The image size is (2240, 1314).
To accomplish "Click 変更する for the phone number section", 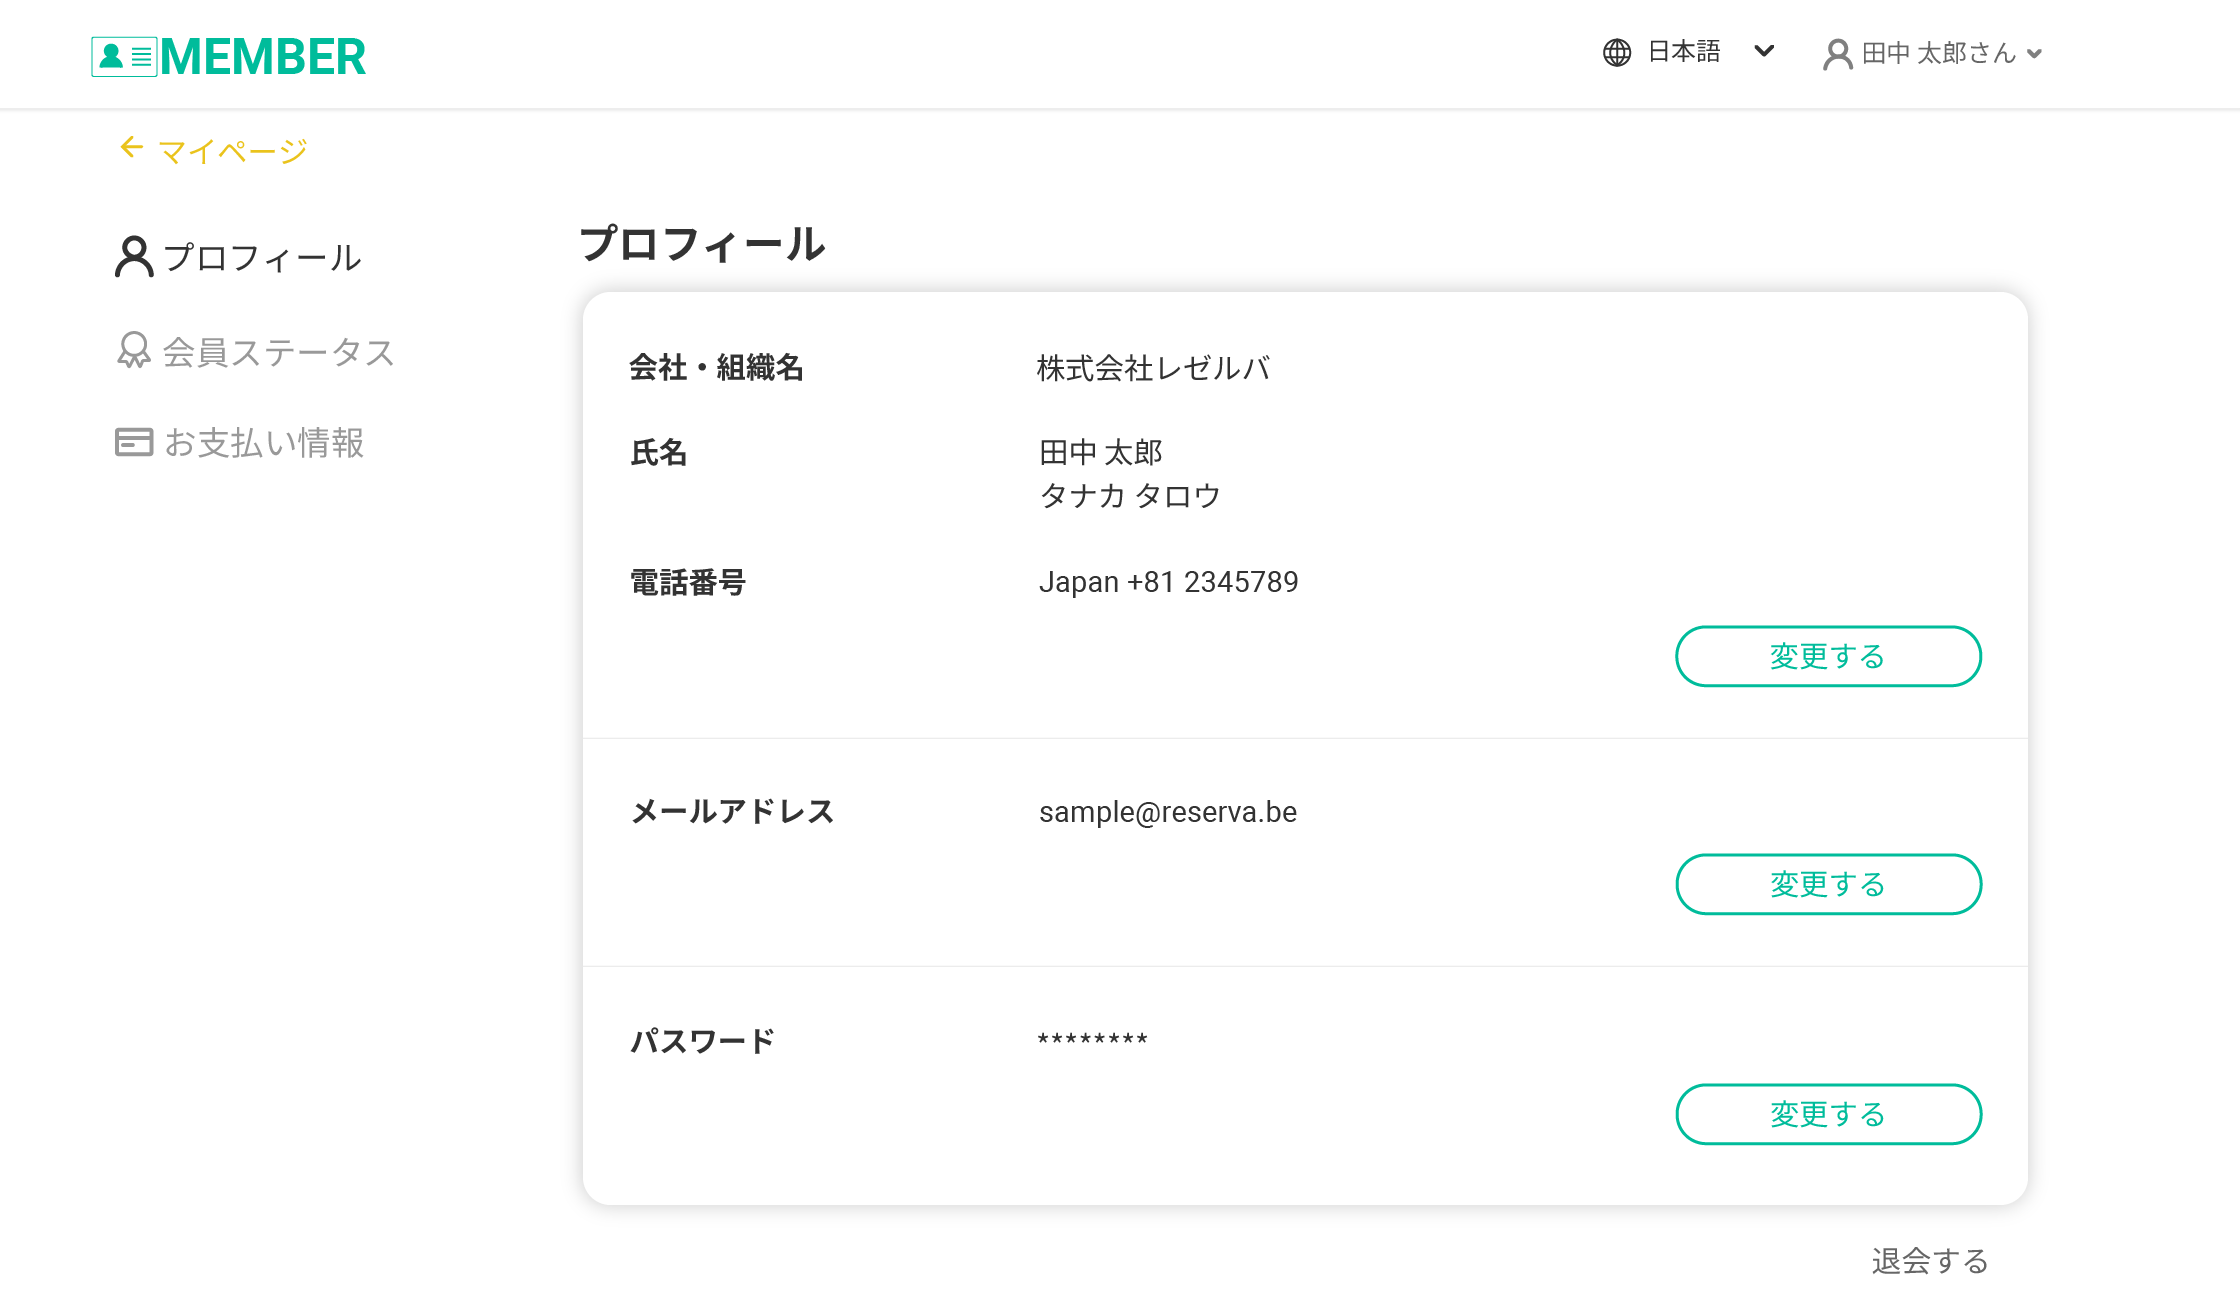I will click(x=1828, y=656).
